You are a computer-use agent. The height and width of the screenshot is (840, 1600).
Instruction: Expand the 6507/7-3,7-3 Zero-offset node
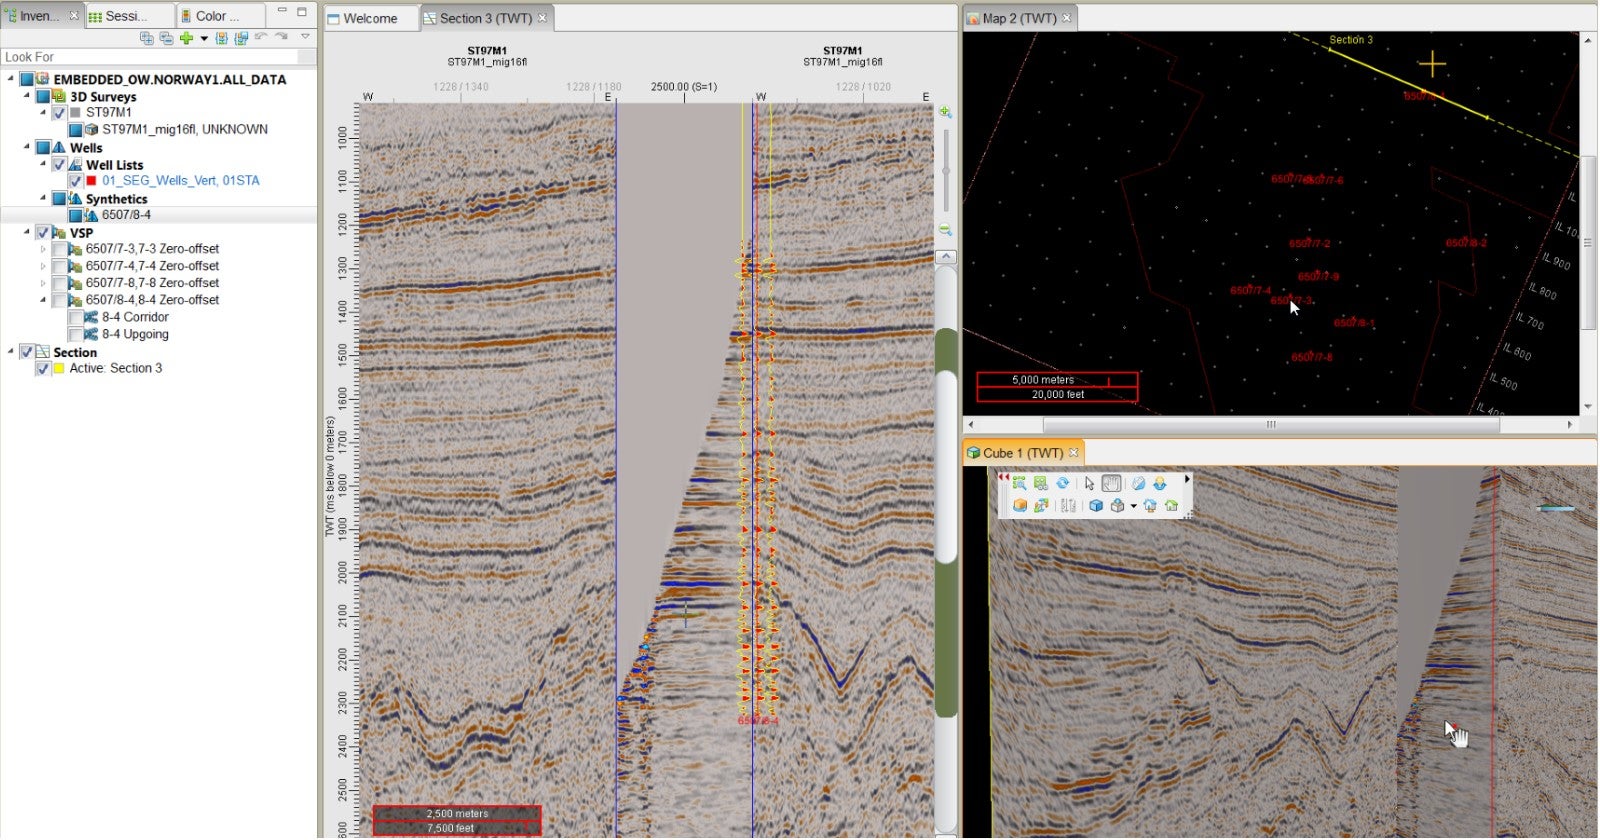(x=43, y=249)
